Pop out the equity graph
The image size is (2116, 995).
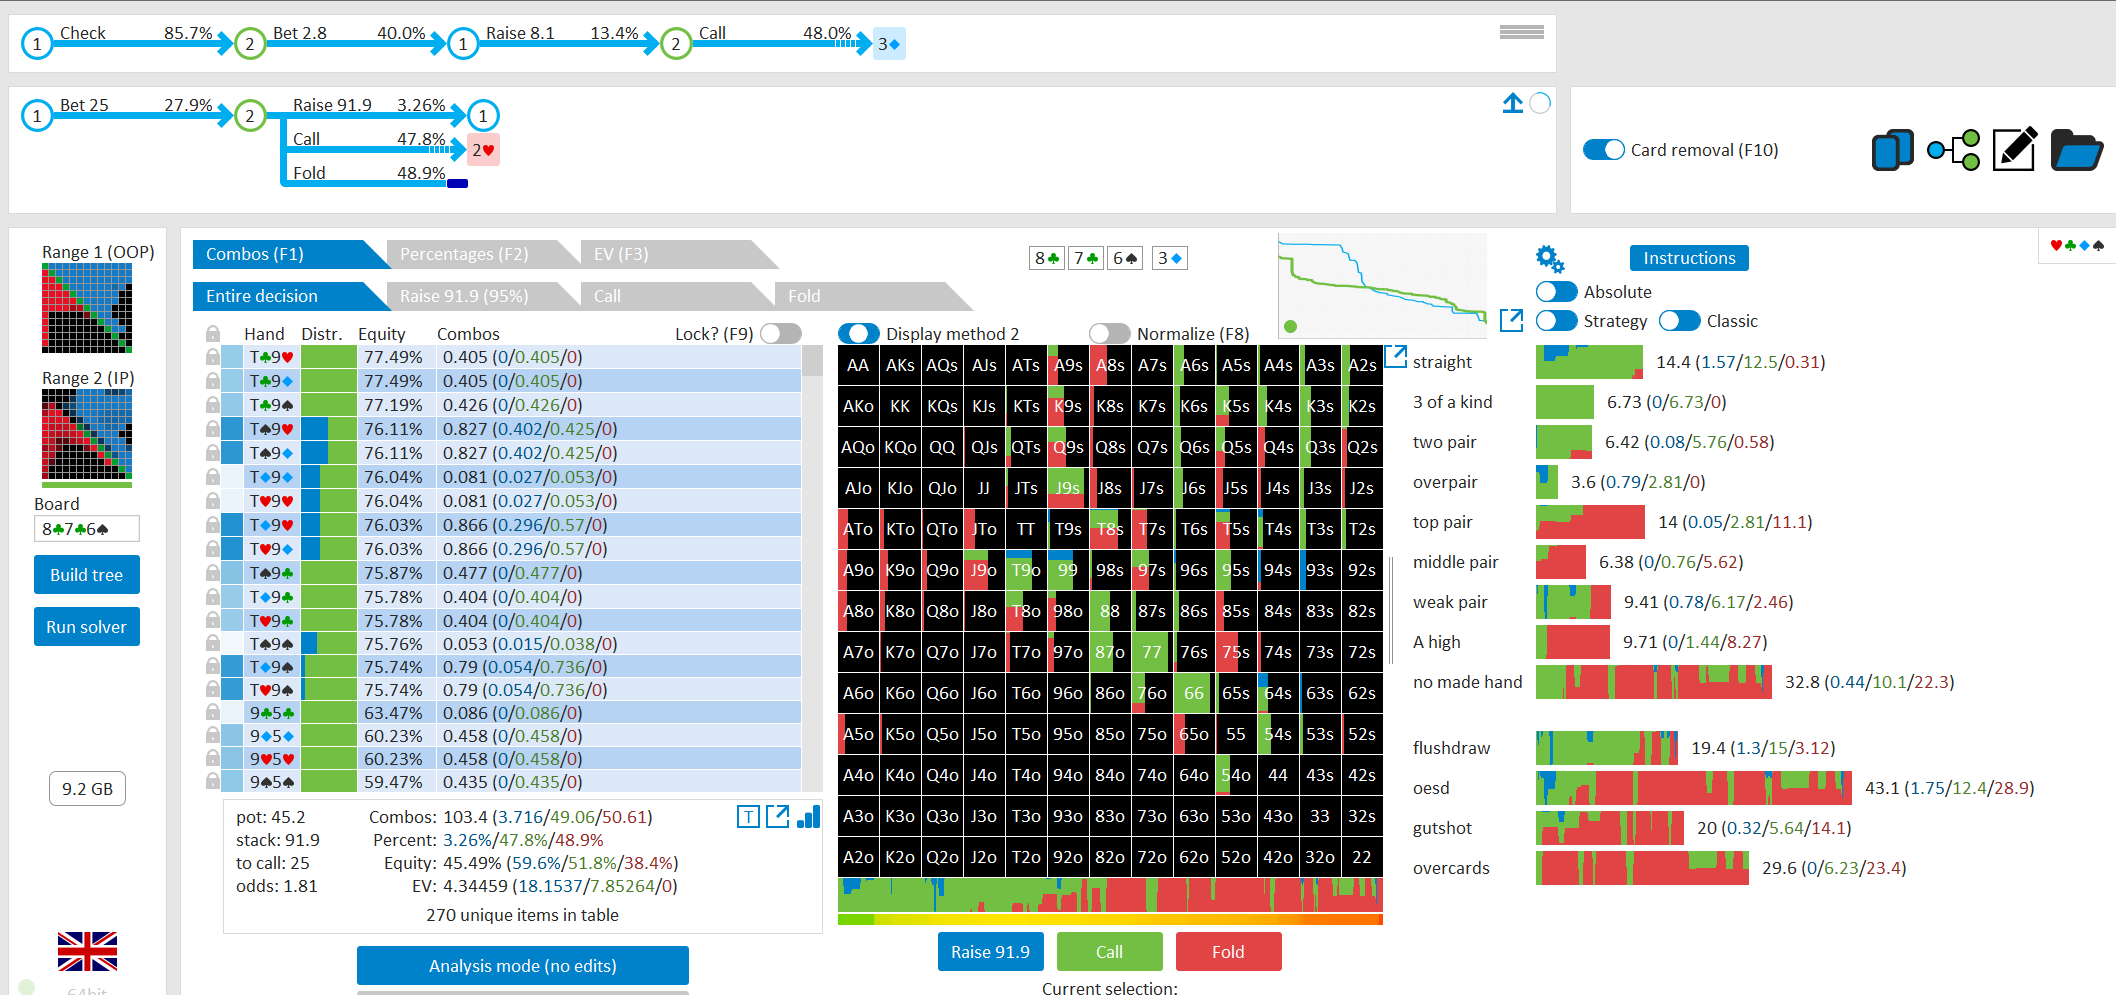[x=1512, y=320]
